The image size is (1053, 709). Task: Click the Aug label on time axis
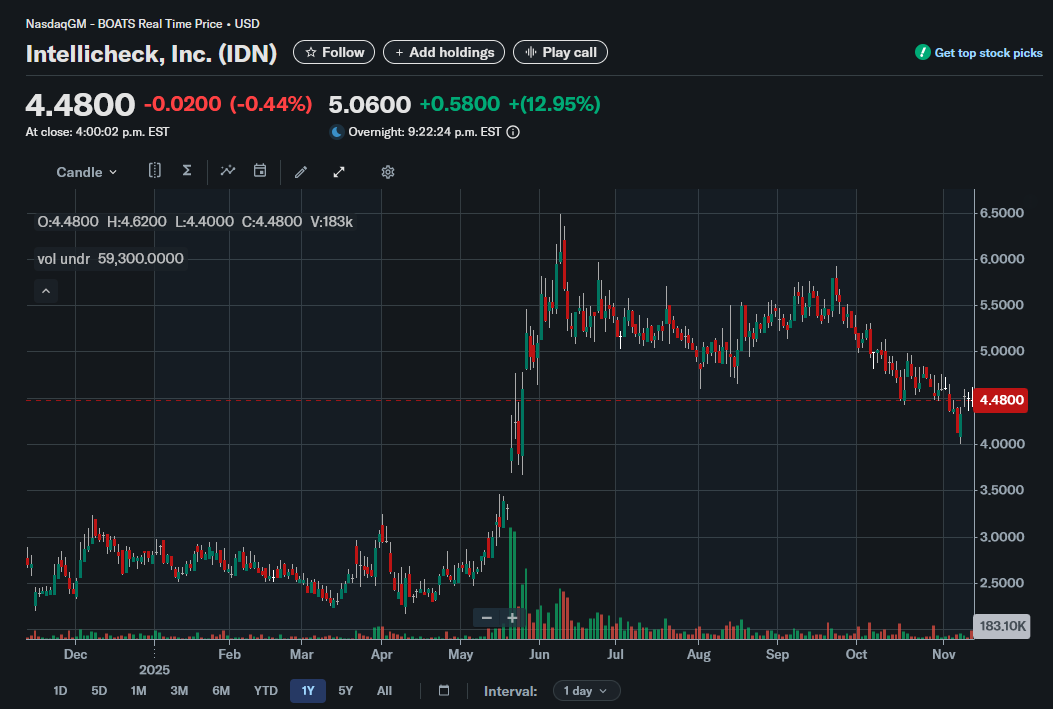[698, 654]
